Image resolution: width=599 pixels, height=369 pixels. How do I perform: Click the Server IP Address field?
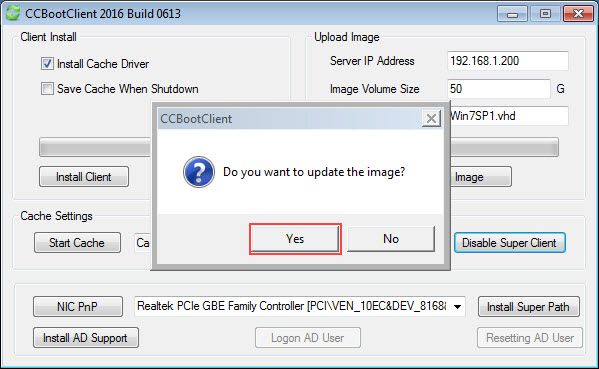pos(508,61)
